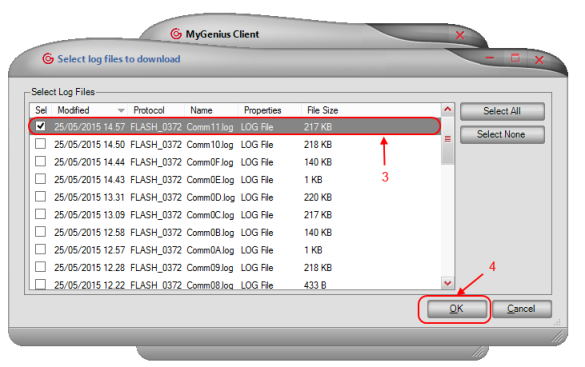Click the list scroll up arrow
The image size is (585, 367).
click(448, 109)
